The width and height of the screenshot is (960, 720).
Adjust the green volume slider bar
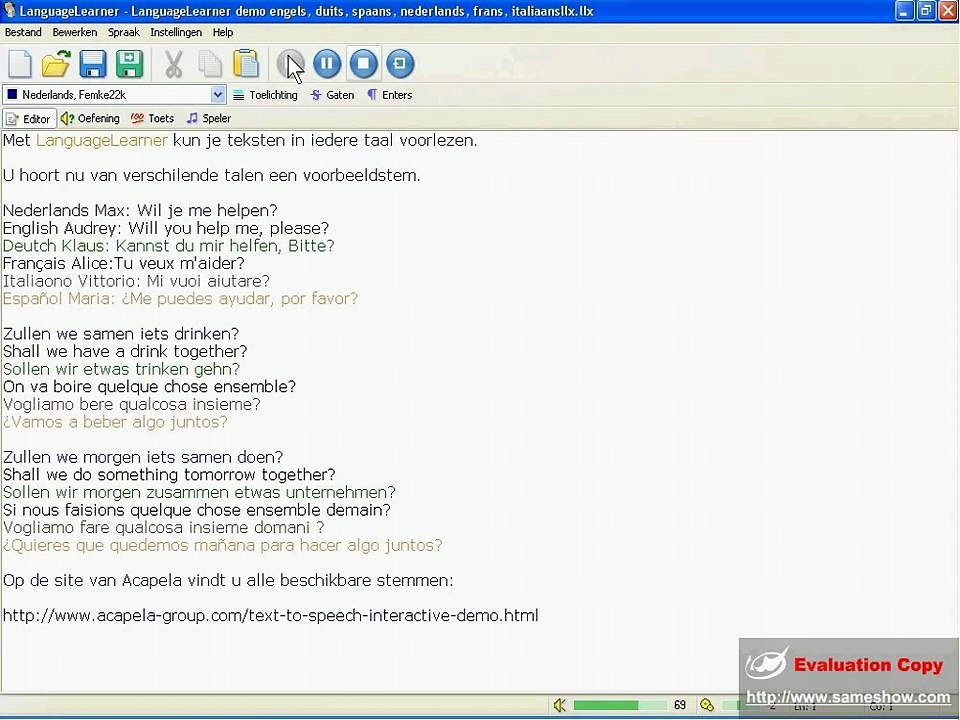tap(620, 705)
